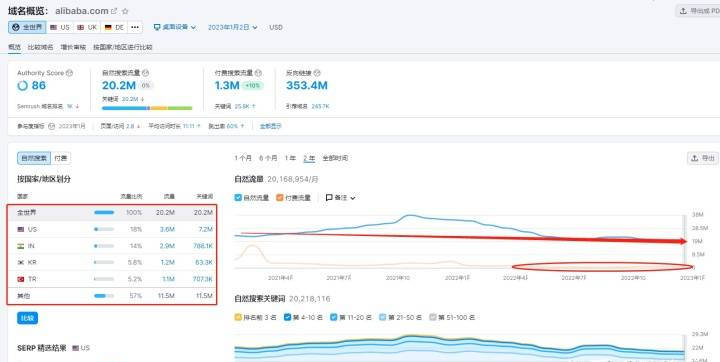Image resolution: width=720 pixels, height=362 pixels.
Task: Open organic traffic 20.2M value
Action: point(119,85)
